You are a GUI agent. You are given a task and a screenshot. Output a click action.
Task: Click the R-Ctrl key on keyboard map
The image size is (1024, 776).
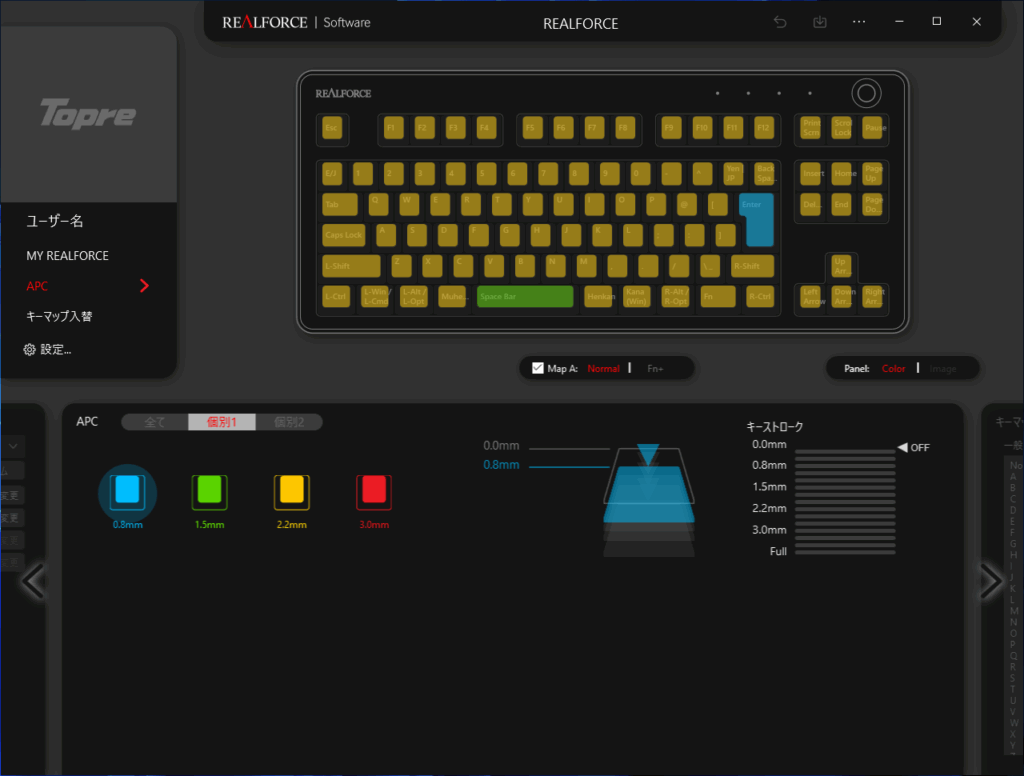pyautogui.click(x=760, y=297)
